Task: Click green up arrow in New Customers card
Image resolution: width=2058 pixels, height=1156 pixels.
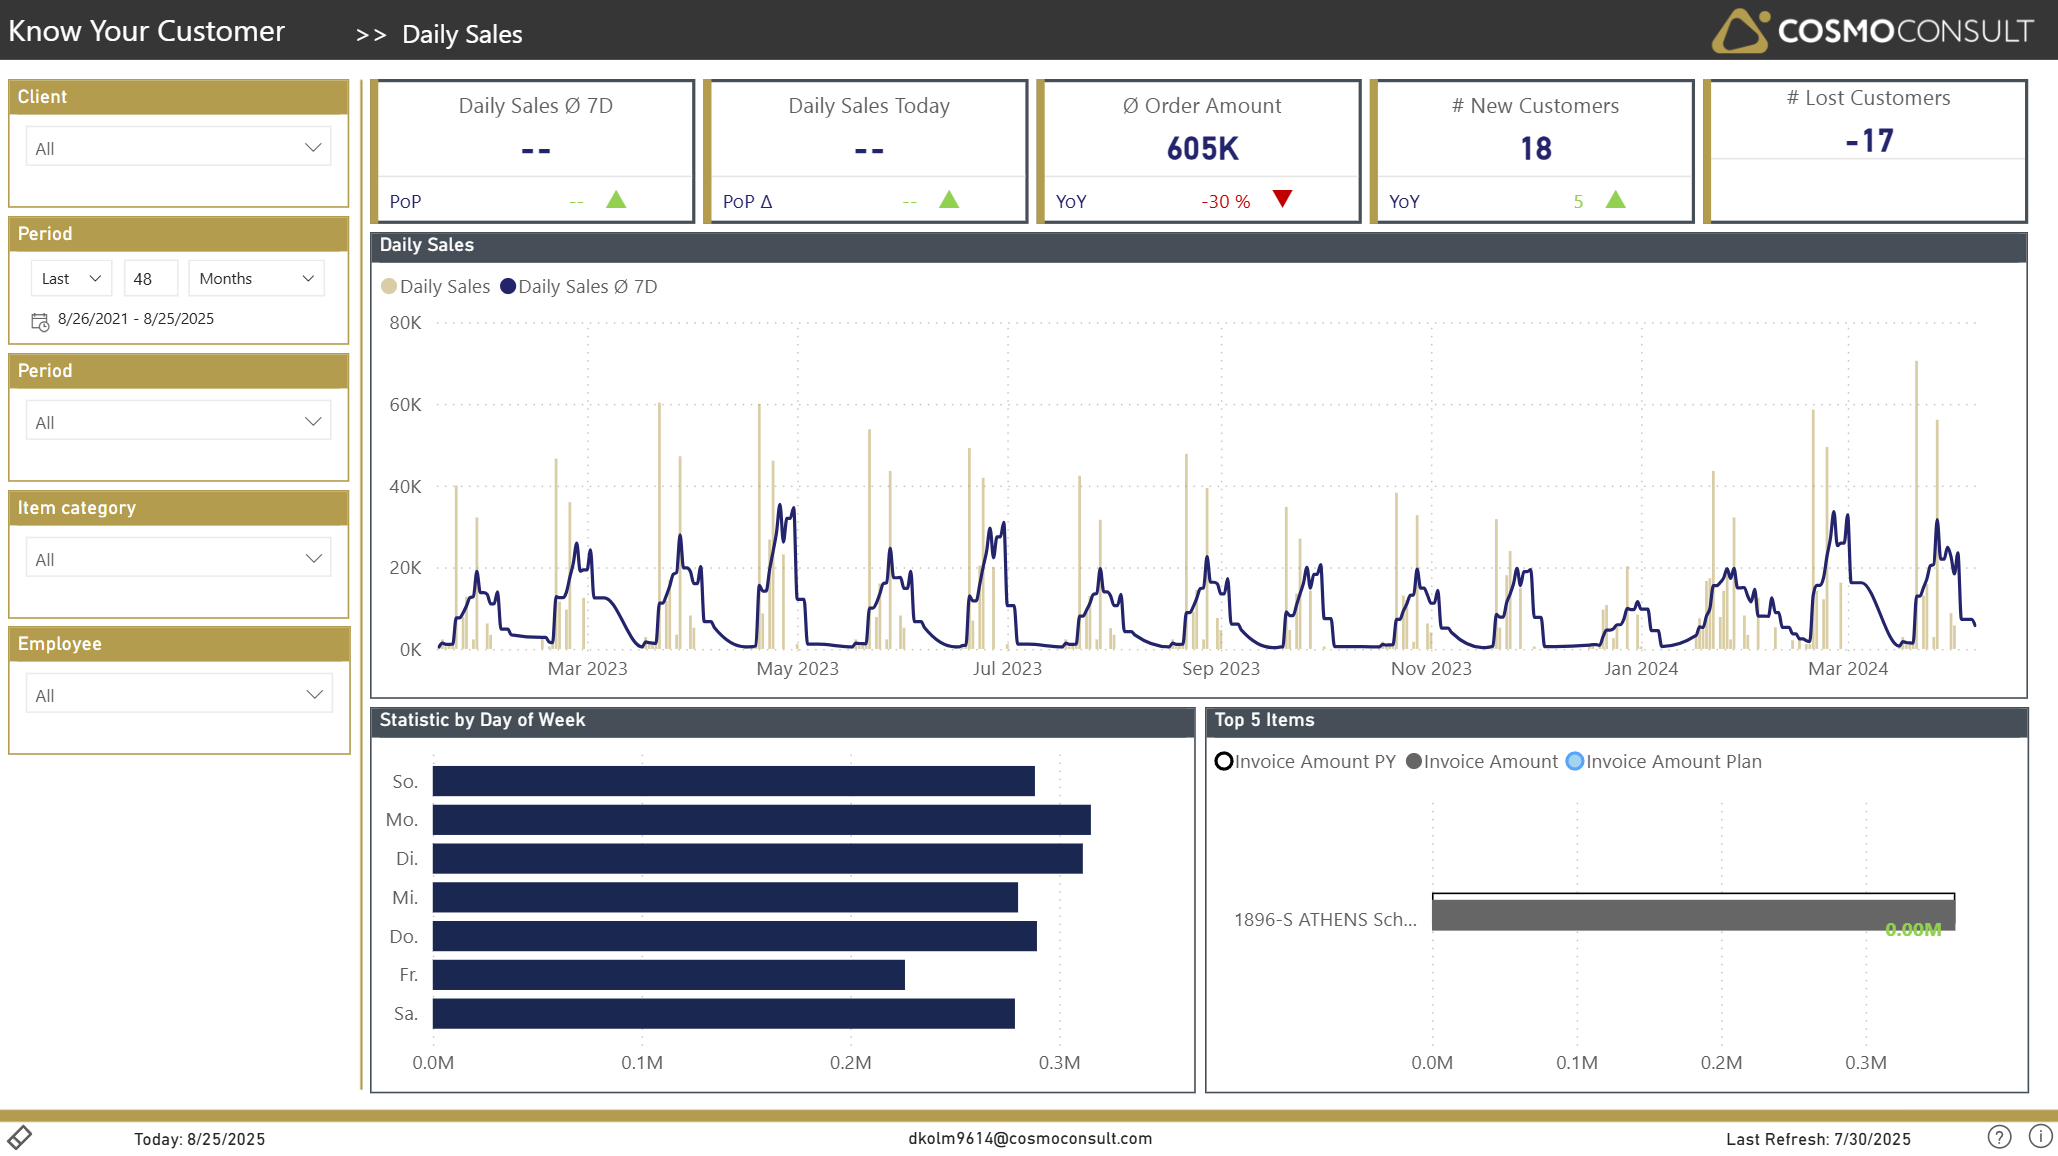Action: point(1615,200)
